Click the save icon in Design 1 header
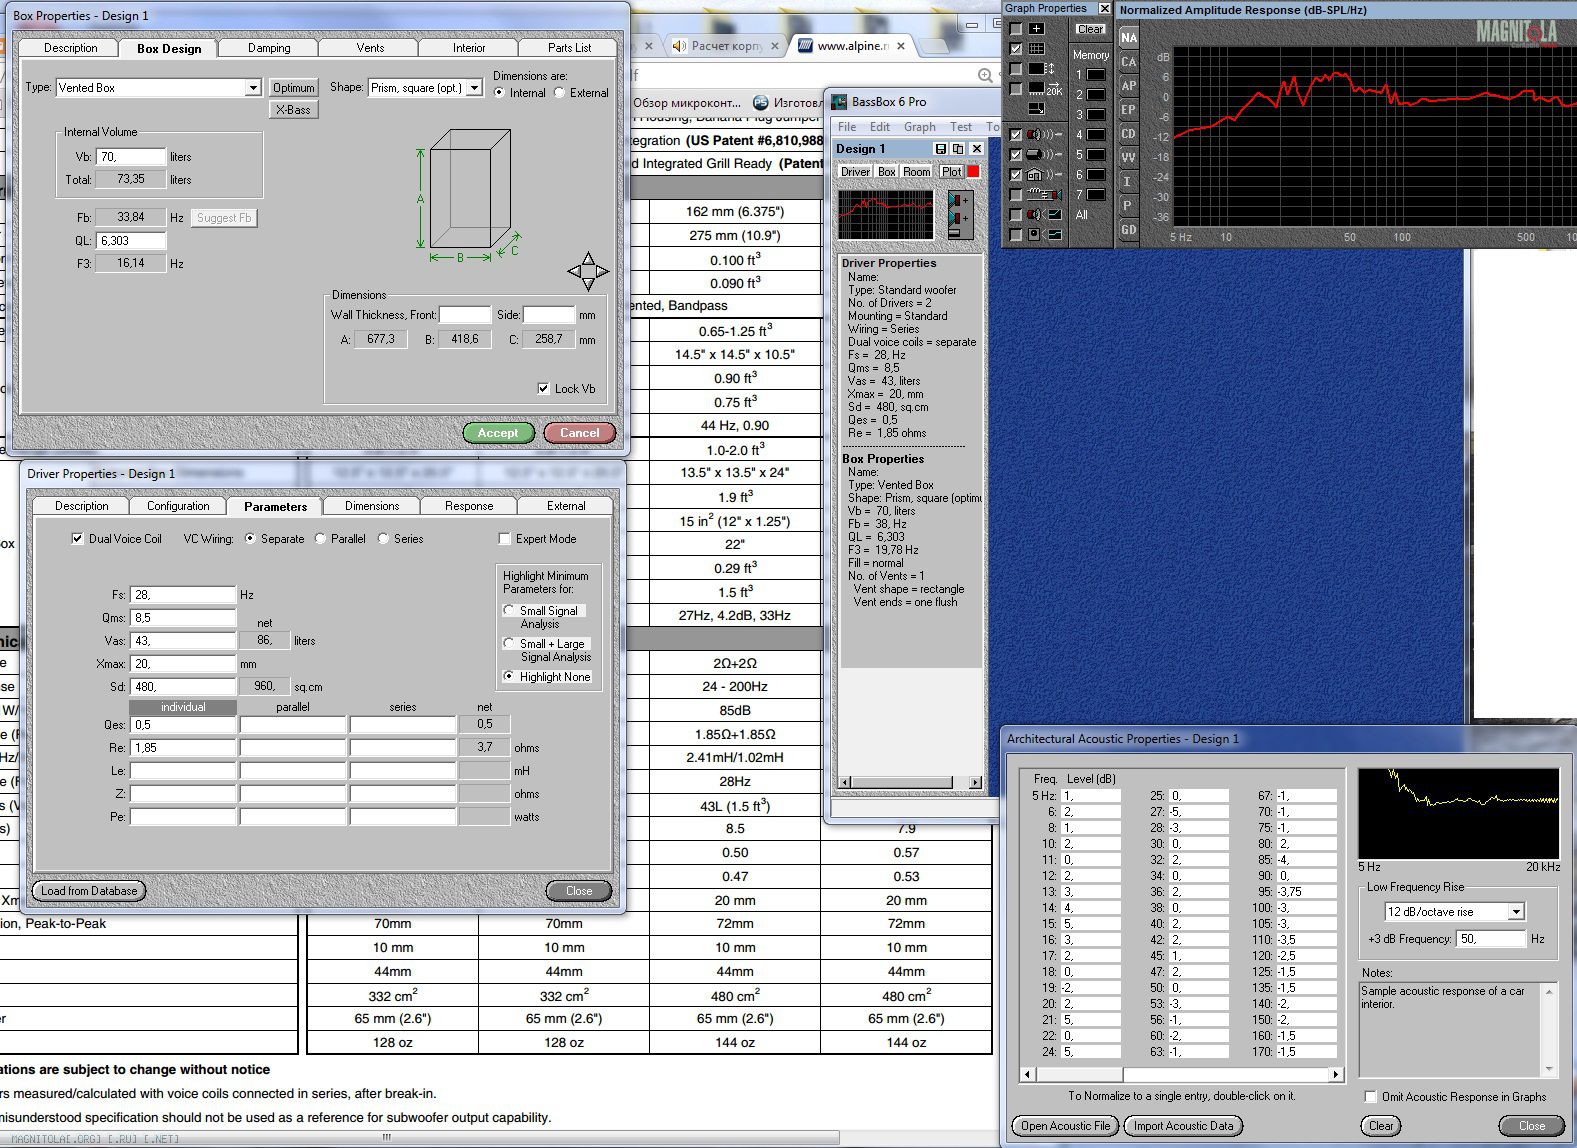 [940, 149]
